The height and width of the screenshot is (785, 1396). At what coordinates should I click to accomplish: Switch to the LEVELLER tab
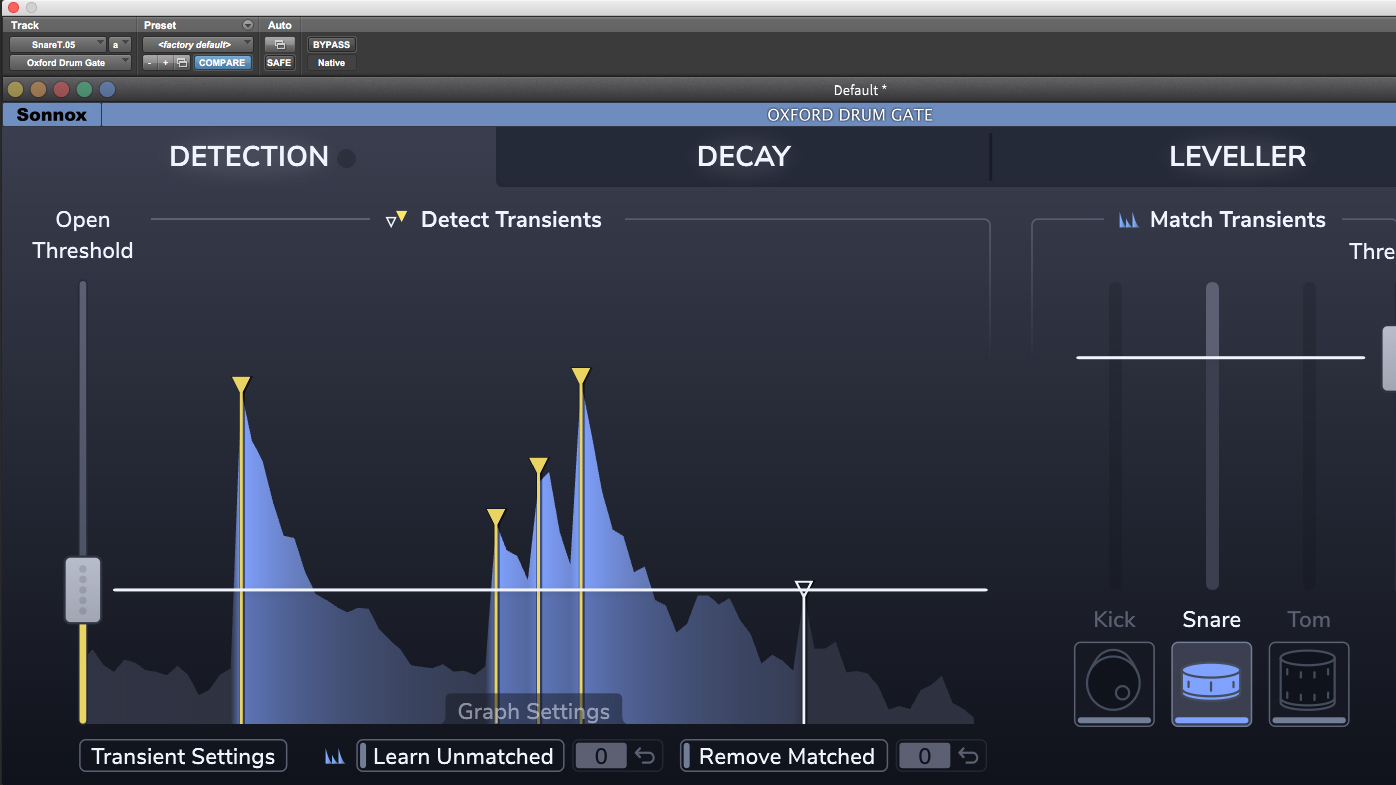coord(1237,157)
